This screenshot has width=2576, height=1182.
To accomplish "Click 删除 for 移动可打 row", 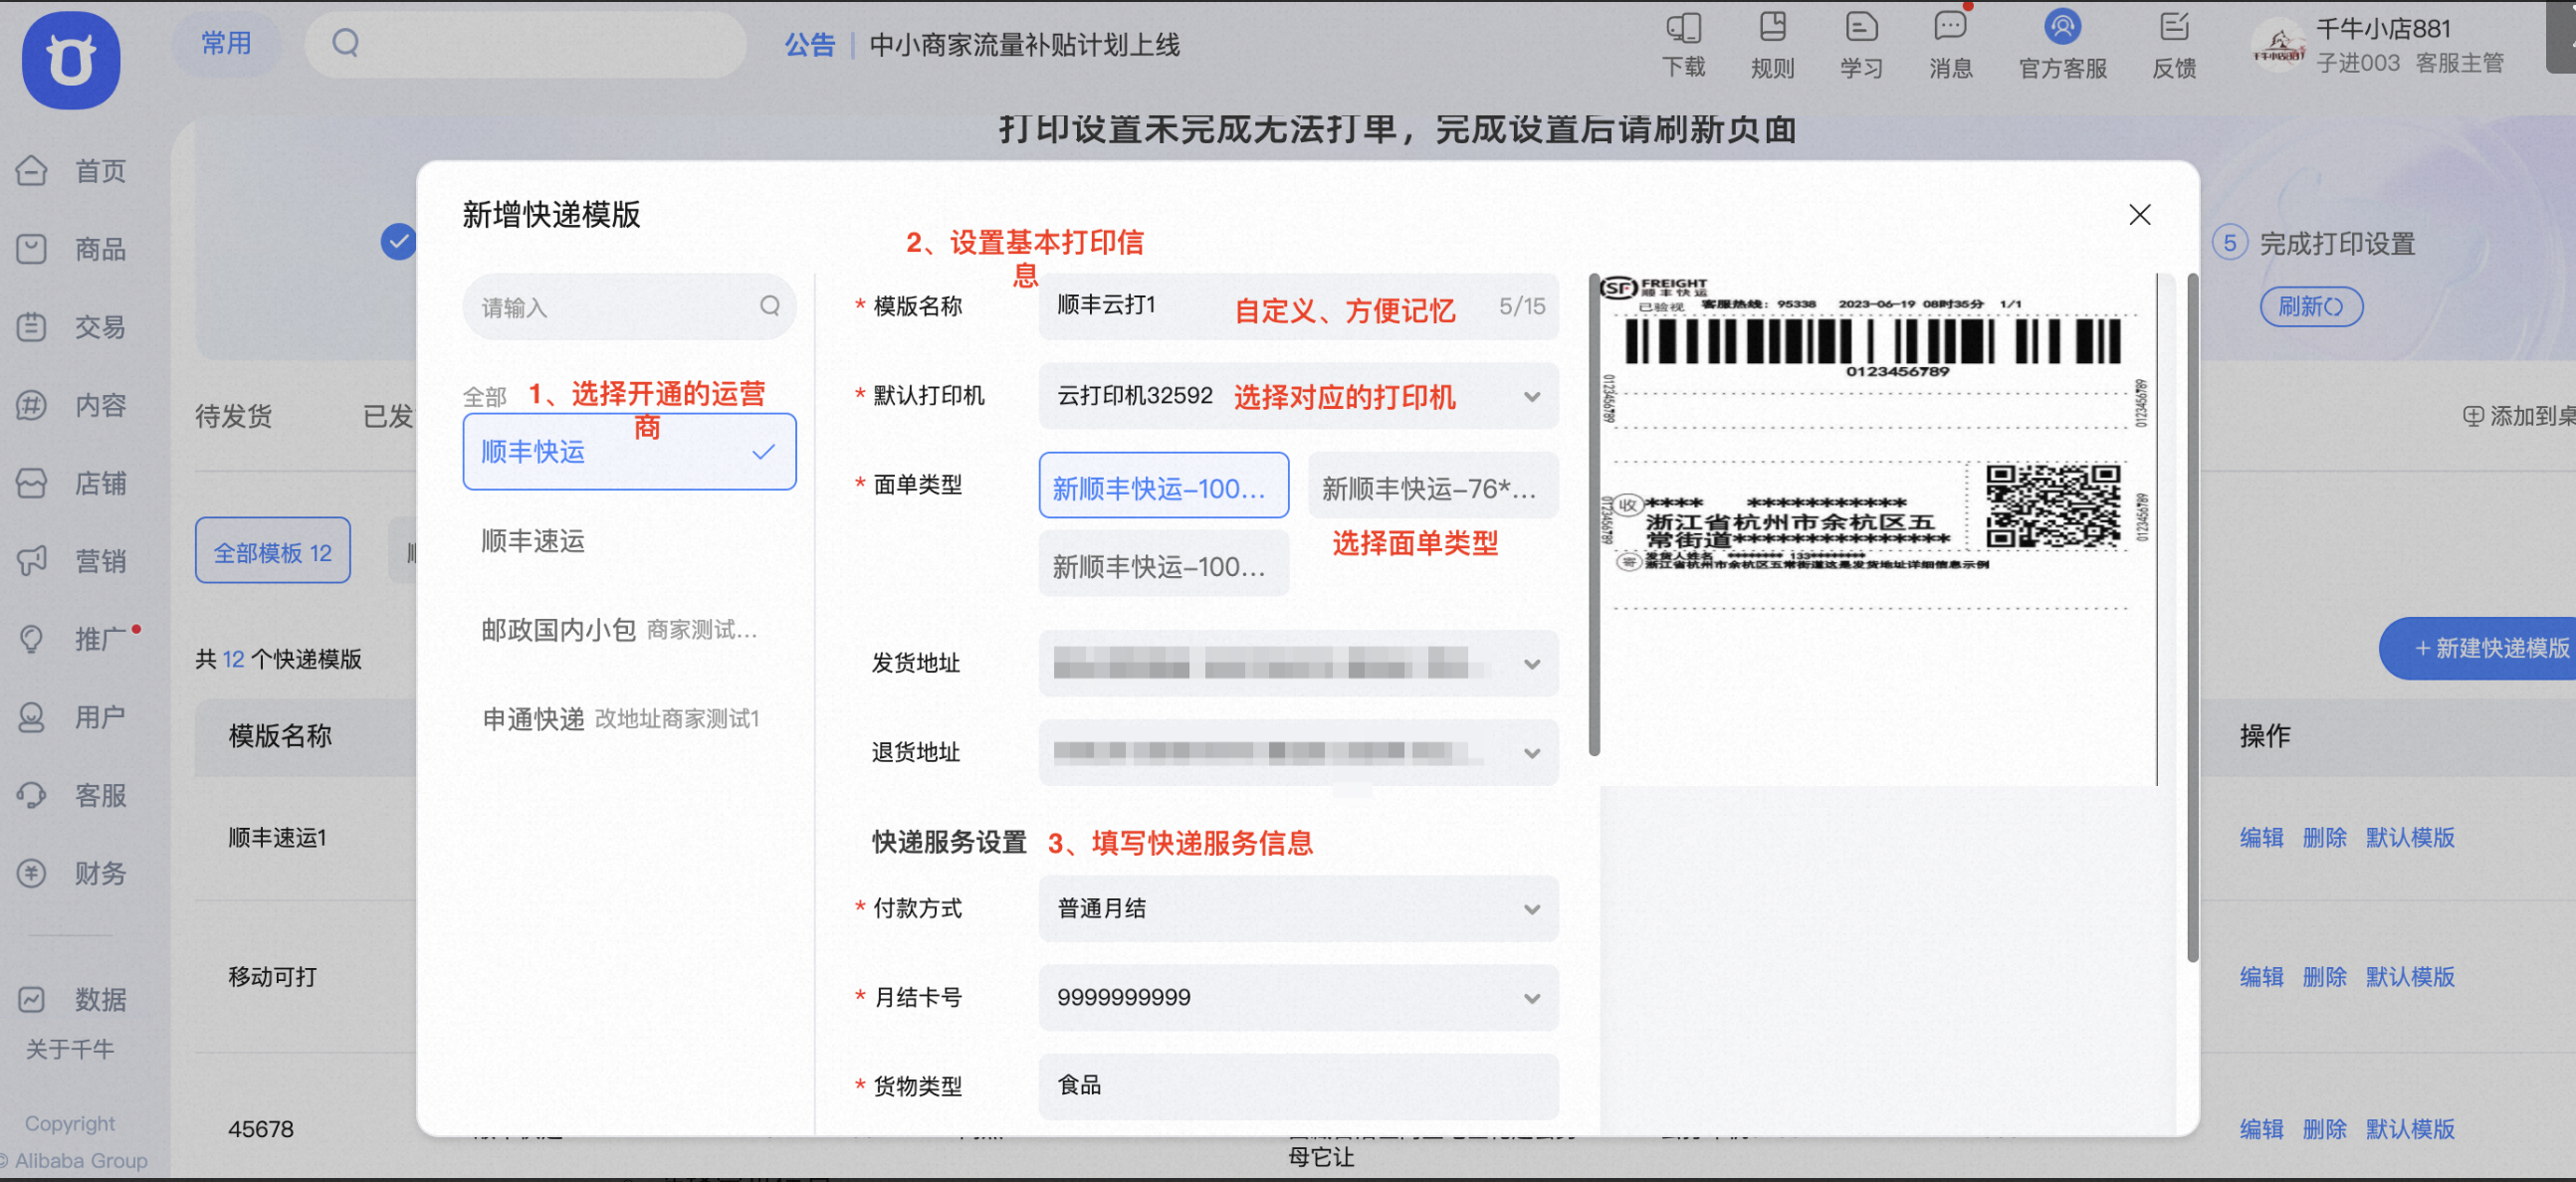I will pyautogui.click(x=2323, y=976).
